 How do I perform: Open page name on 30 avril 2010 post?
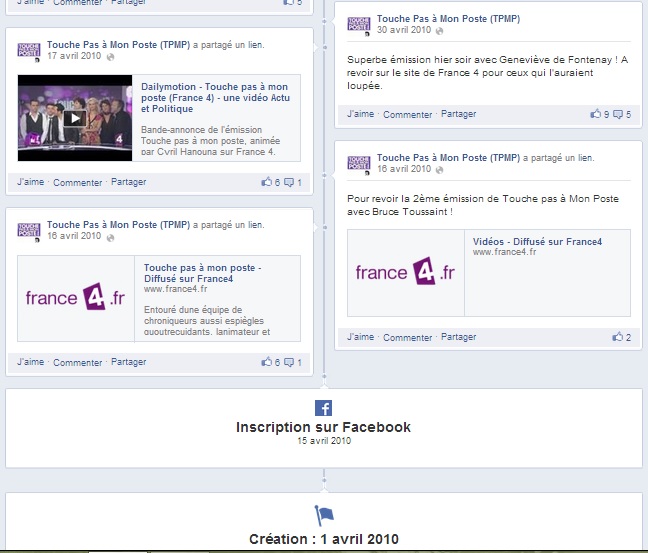(448, 19)
